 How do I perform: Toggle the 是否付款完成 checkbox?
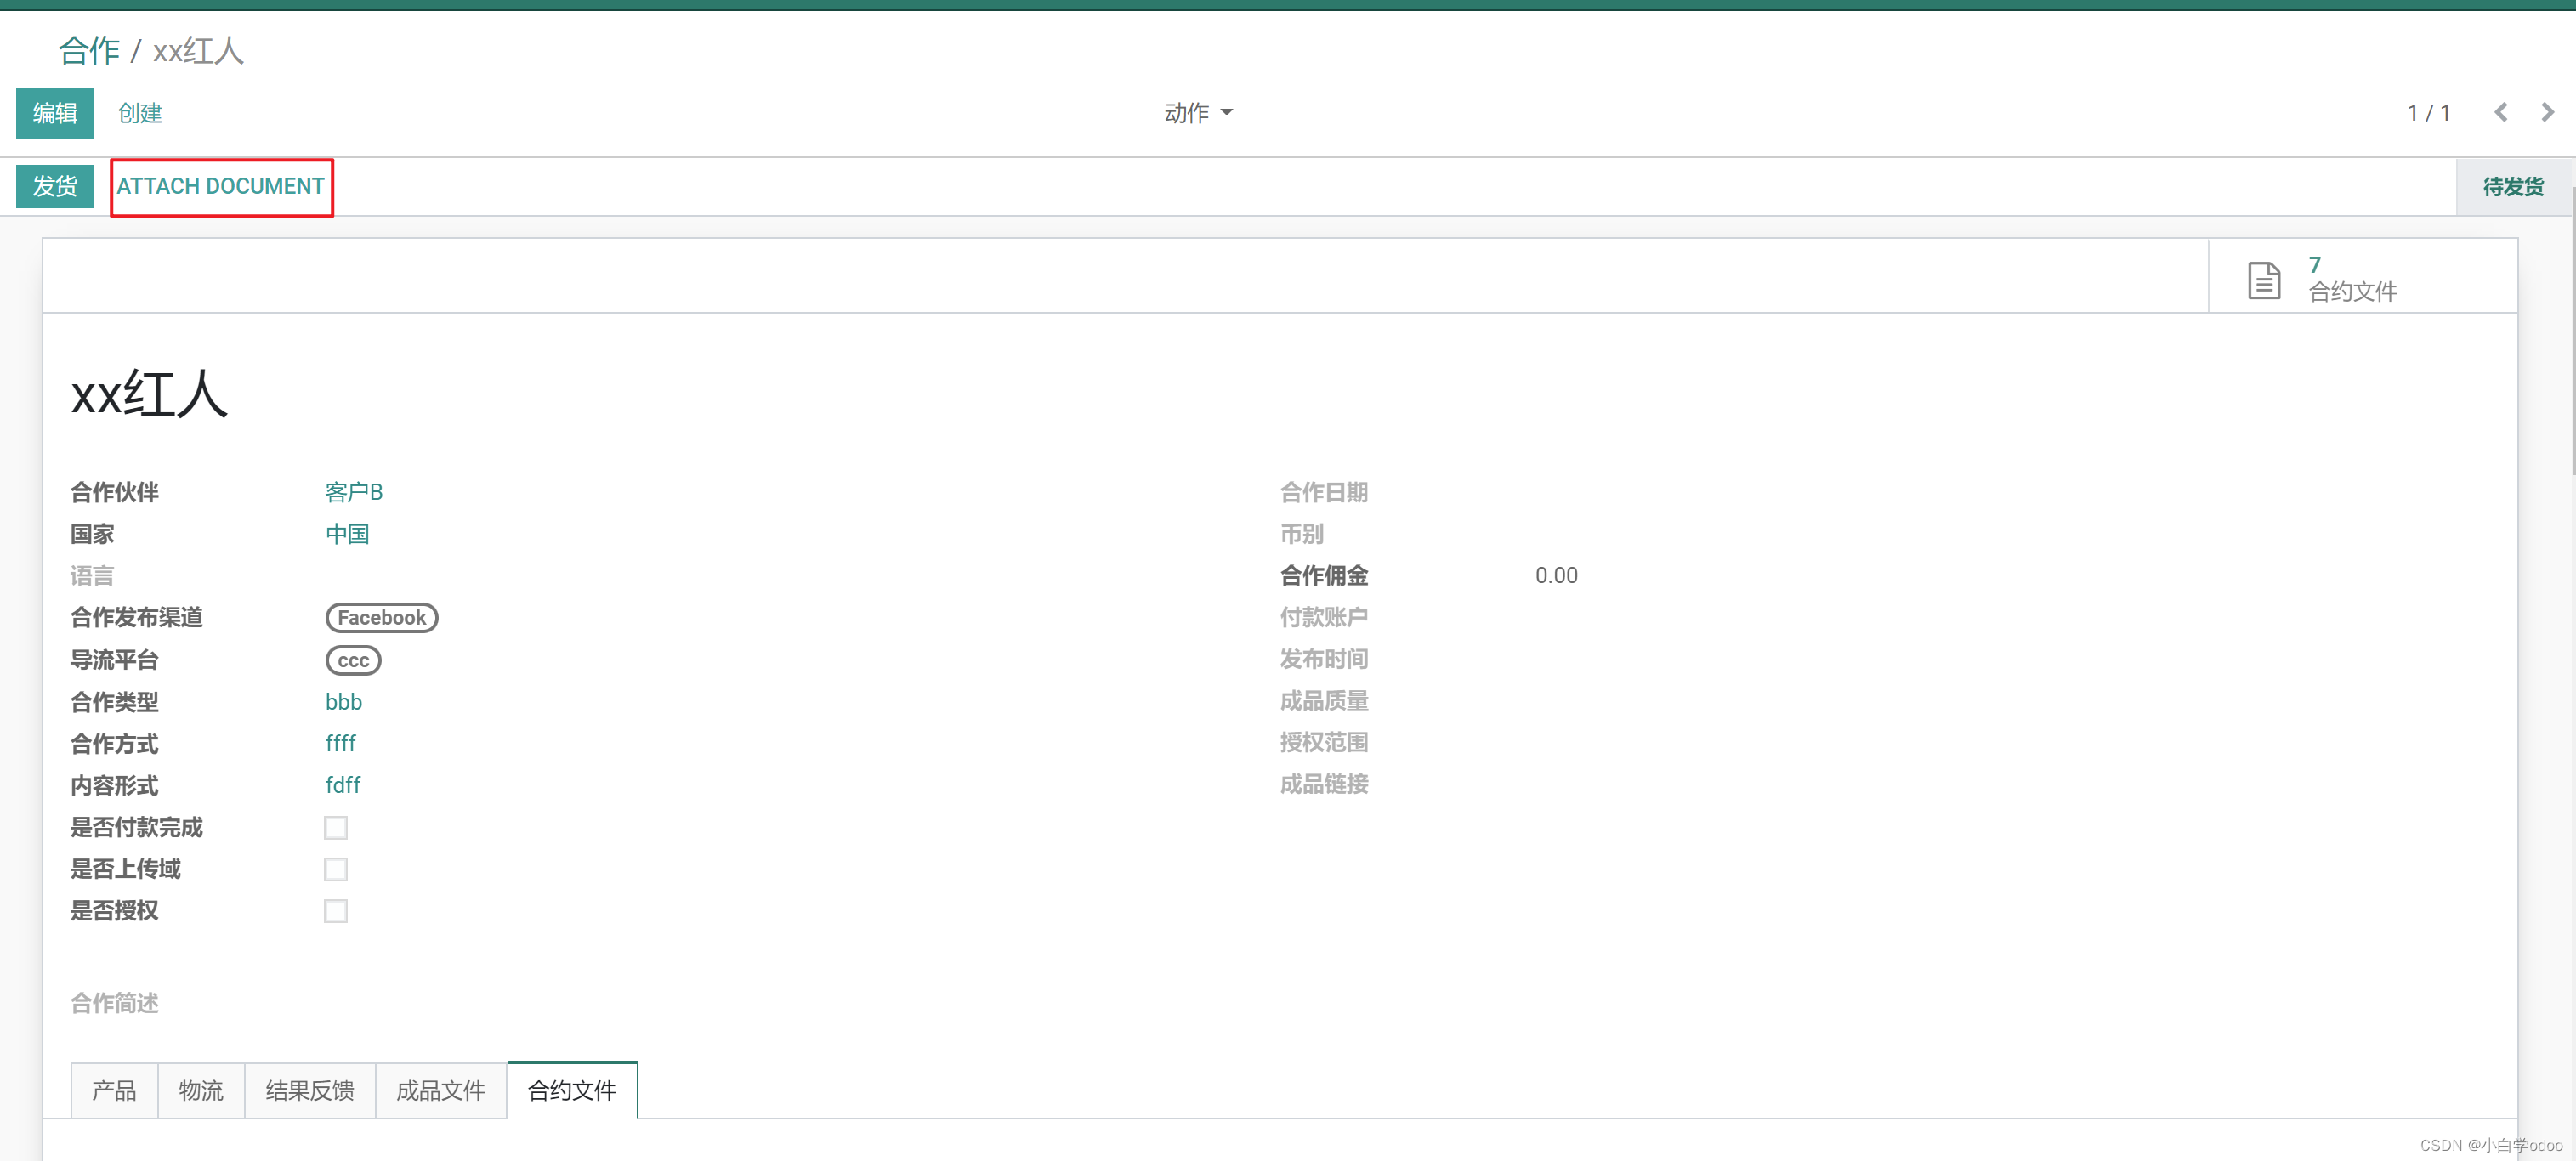coord(336,827)
